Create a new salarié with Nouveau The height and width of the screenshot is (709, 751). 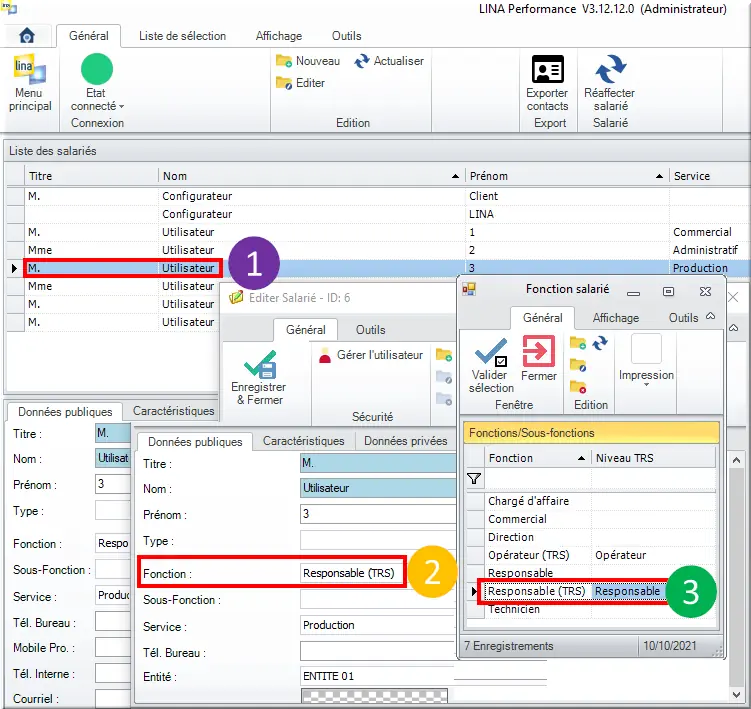tap(308, 61)
